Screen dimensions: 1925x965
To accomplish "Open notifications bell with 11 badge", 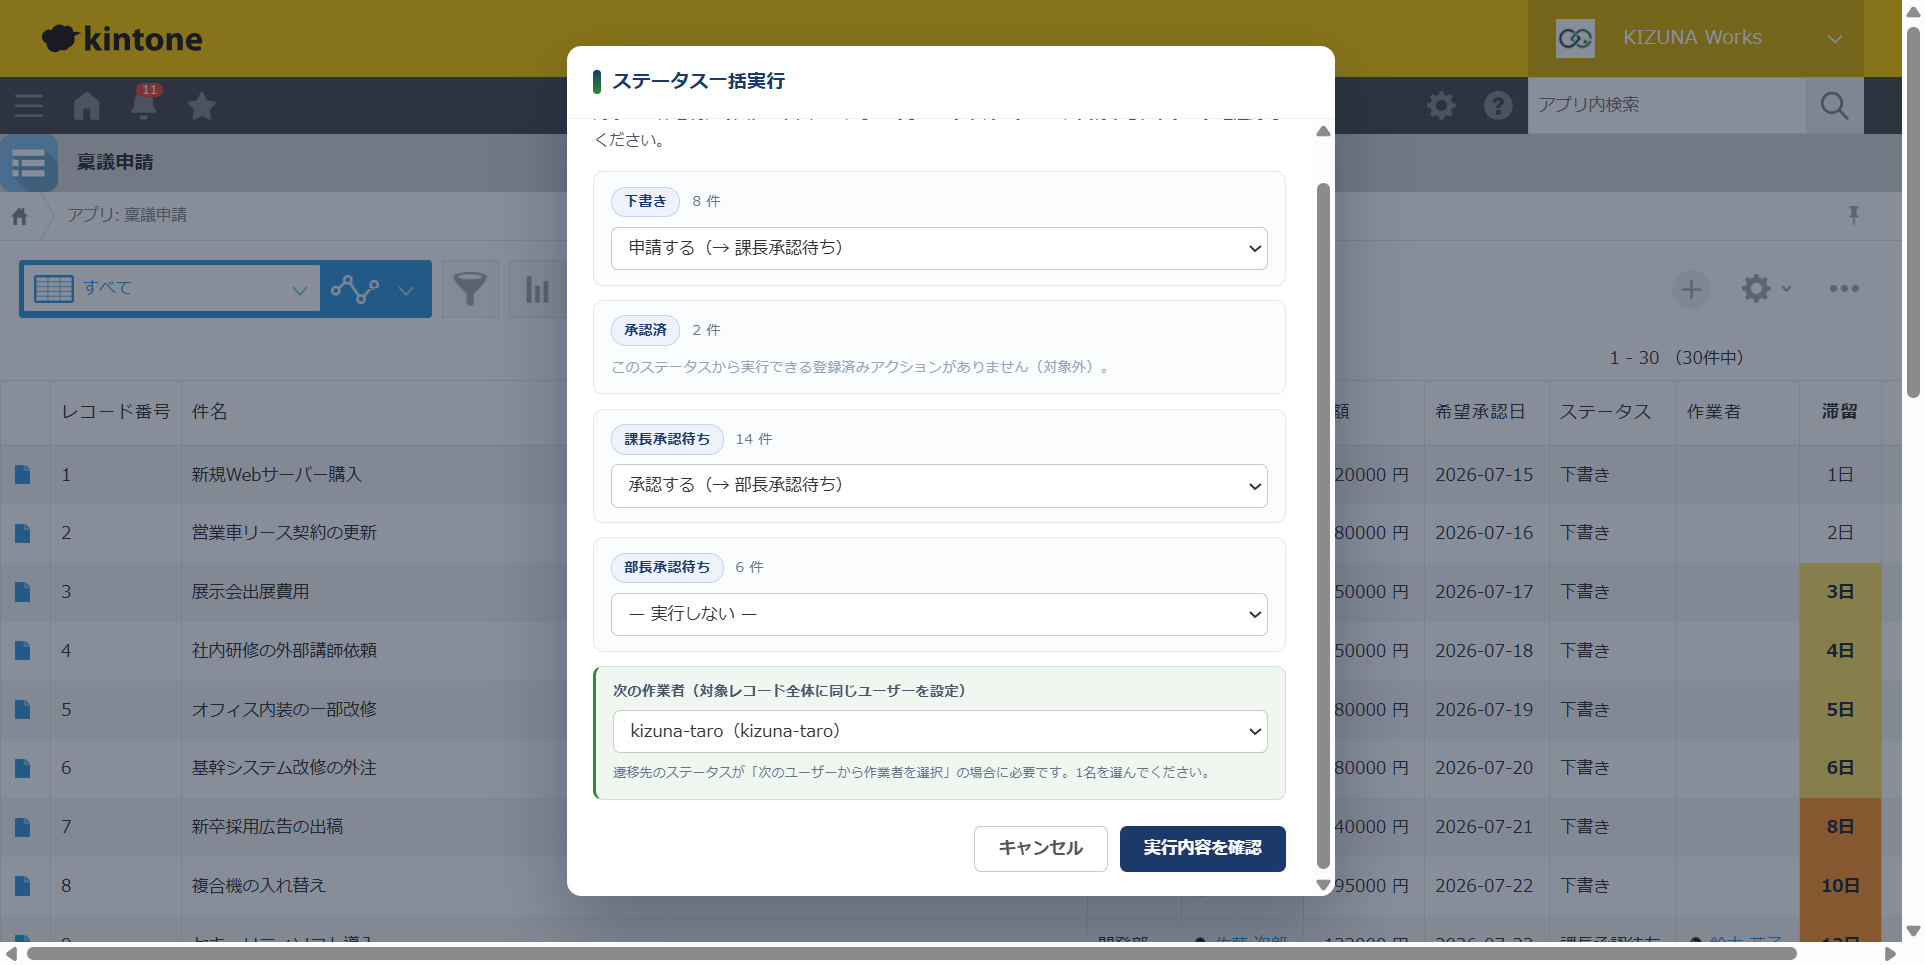I will click(x=144, y=104).
